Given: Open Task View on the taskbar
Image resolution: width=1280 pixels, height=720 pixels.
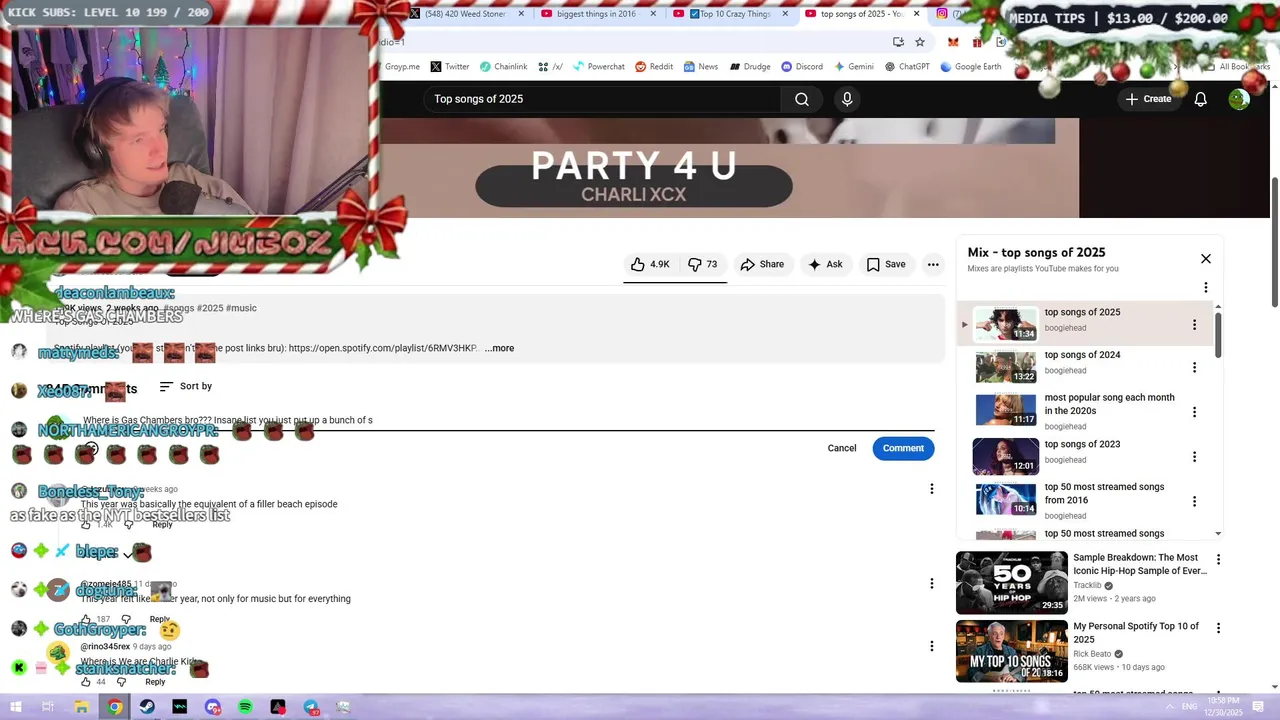Looking at the screenshot, I should point(47,707).
